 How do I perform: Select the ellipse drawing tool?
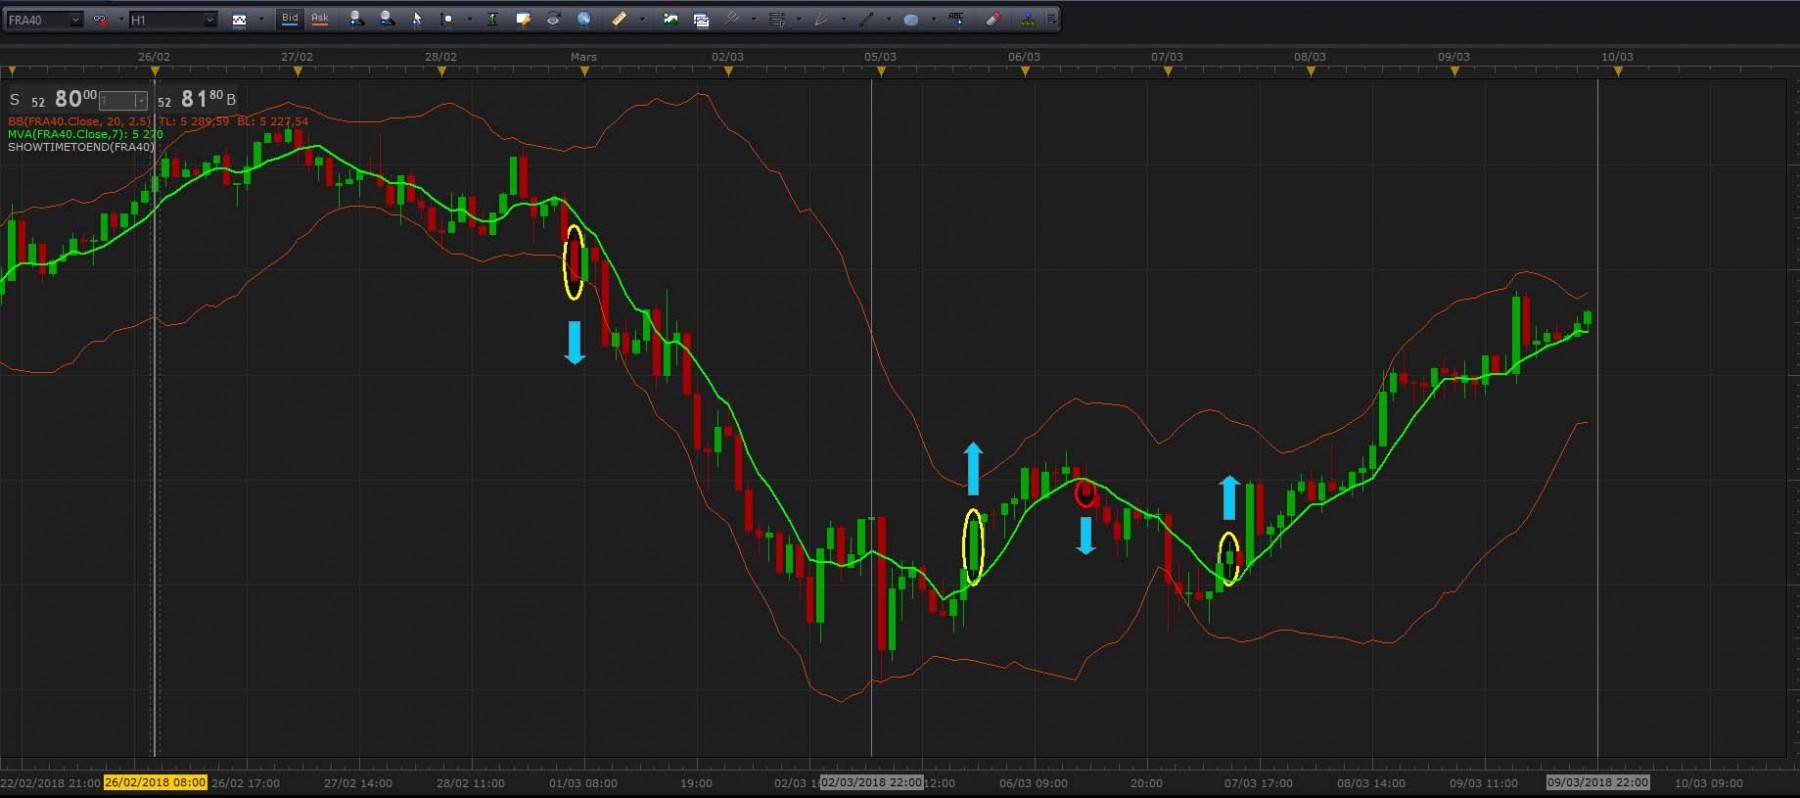[911, 19]
